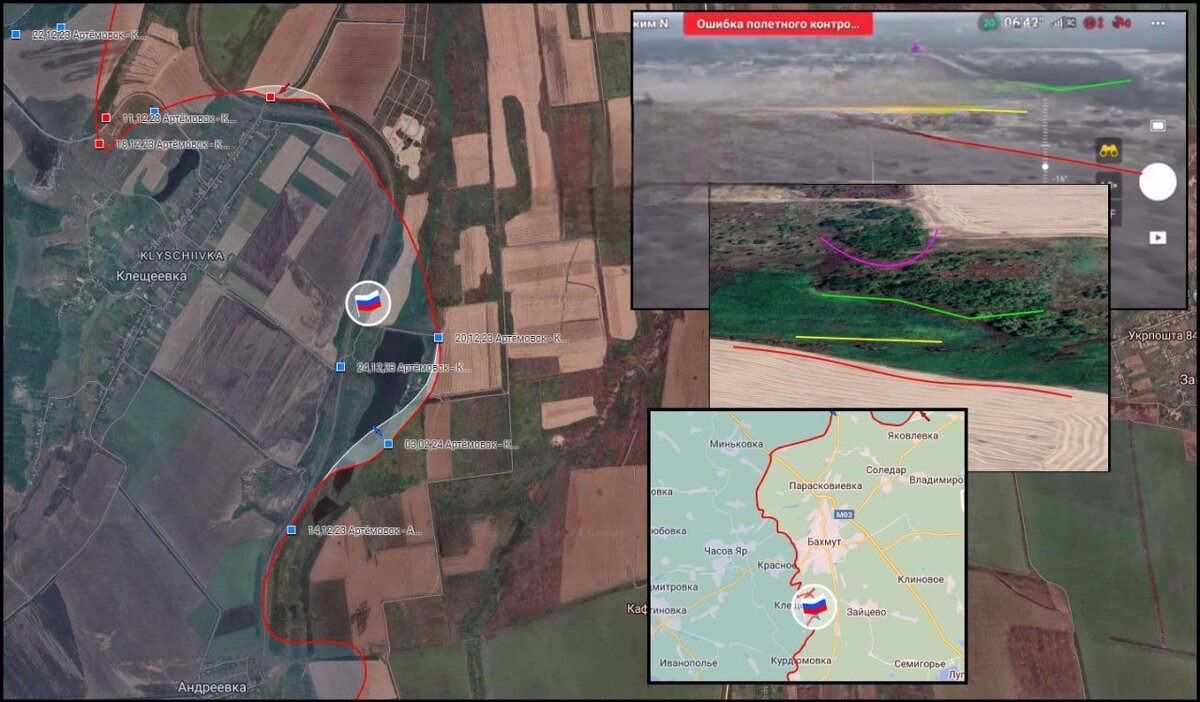Click the Миньковка label on inset map

click(x=735, y=444)
